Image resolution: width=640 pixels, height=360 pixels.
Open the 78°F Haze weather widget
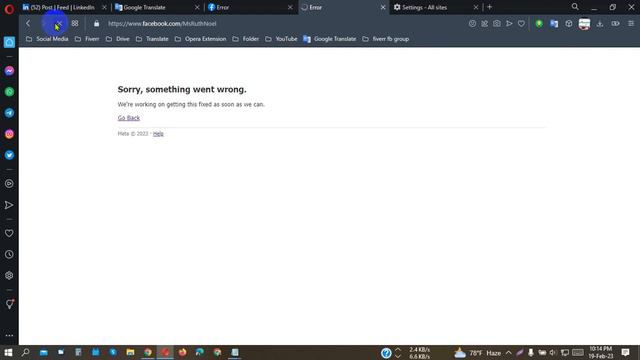pyautogui.click(x=478, y=353)
